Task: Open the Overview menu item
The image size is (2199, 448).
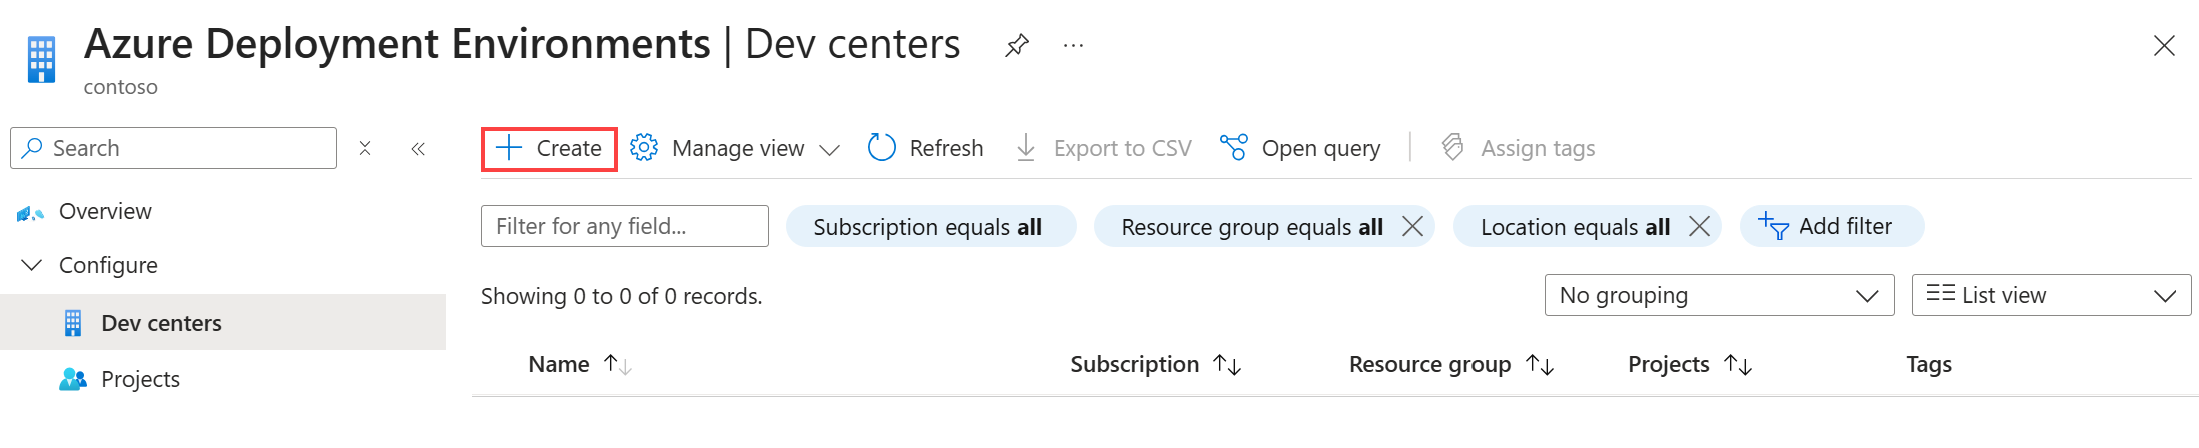Action: pyautogui.click(x=105, y=212)
